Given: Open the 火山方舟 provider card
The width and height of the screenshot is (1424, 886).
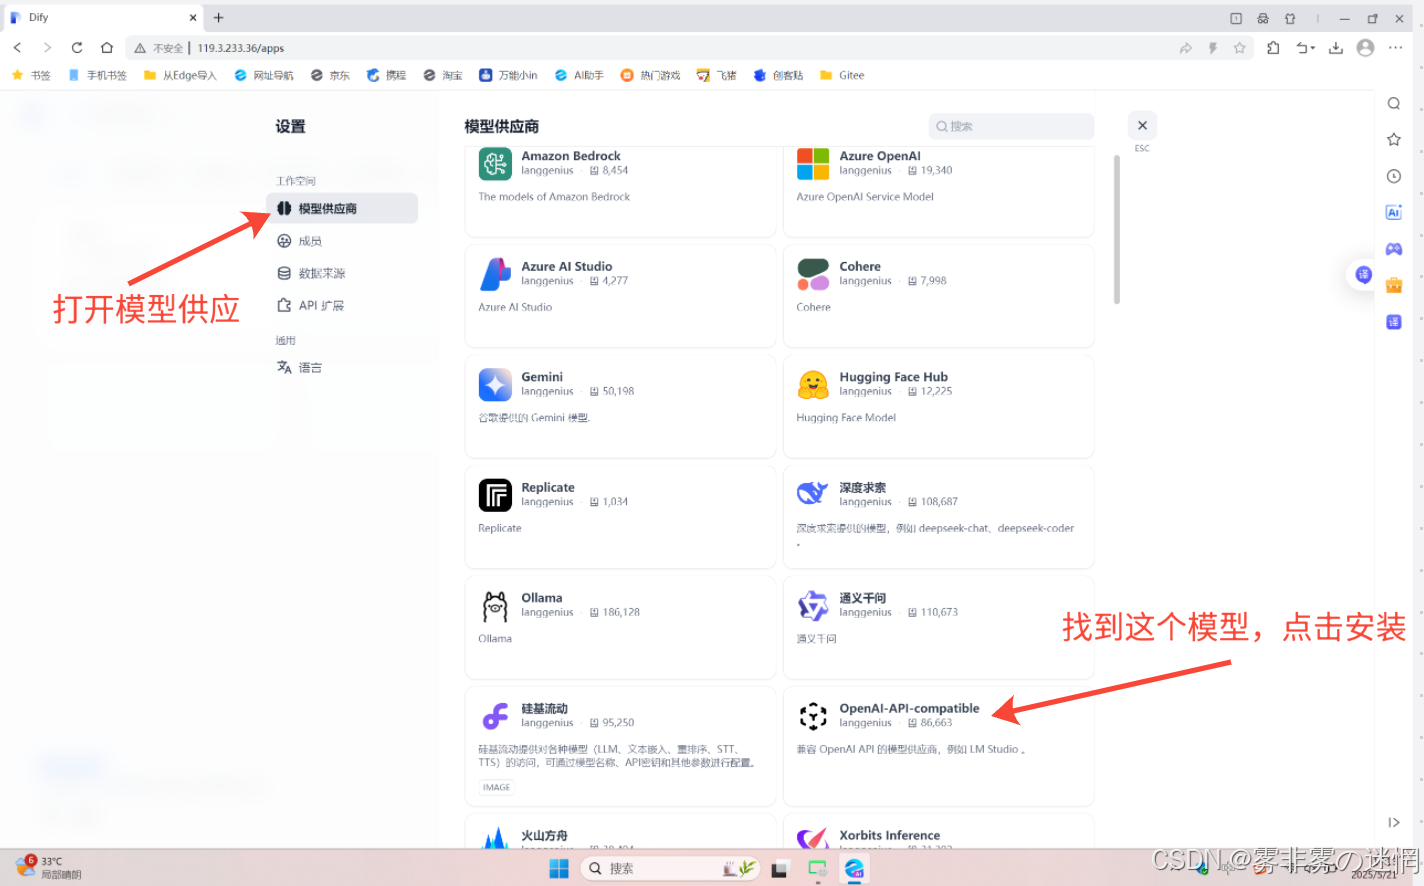Looking at the screenshot, I should 620,831.
